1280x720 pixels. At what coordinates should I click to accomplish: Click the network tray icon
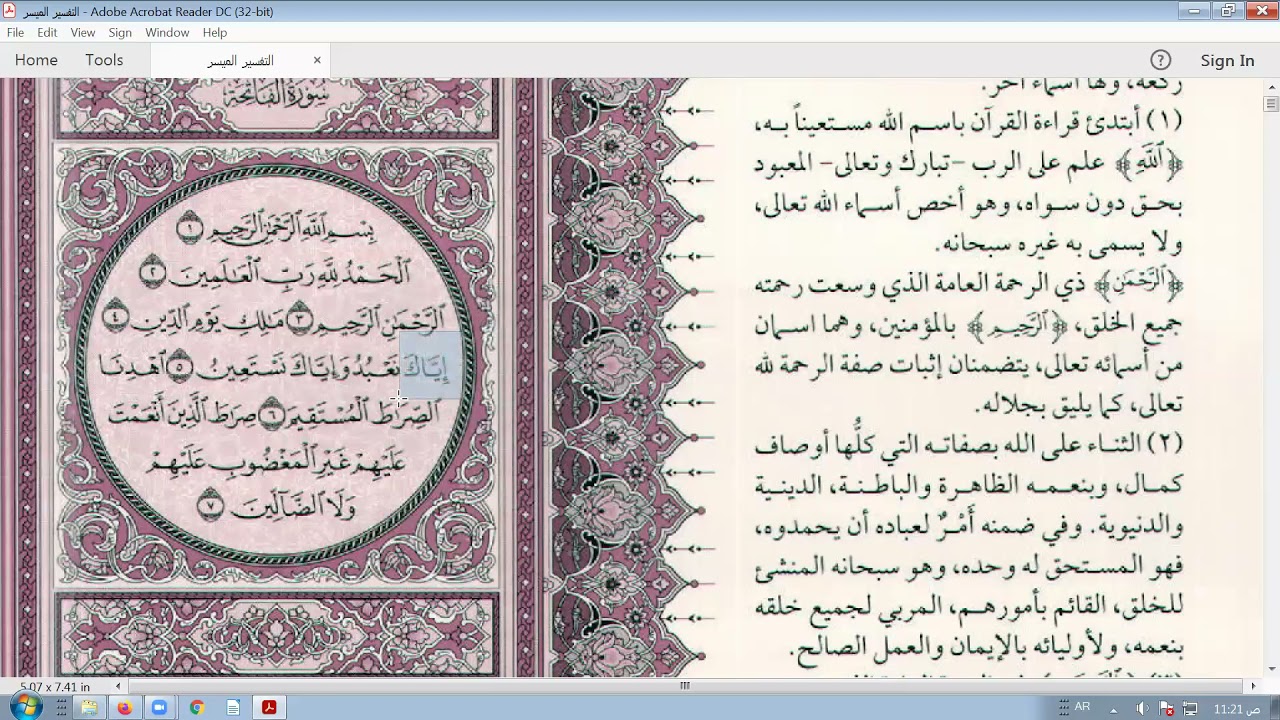(1190, 709)
